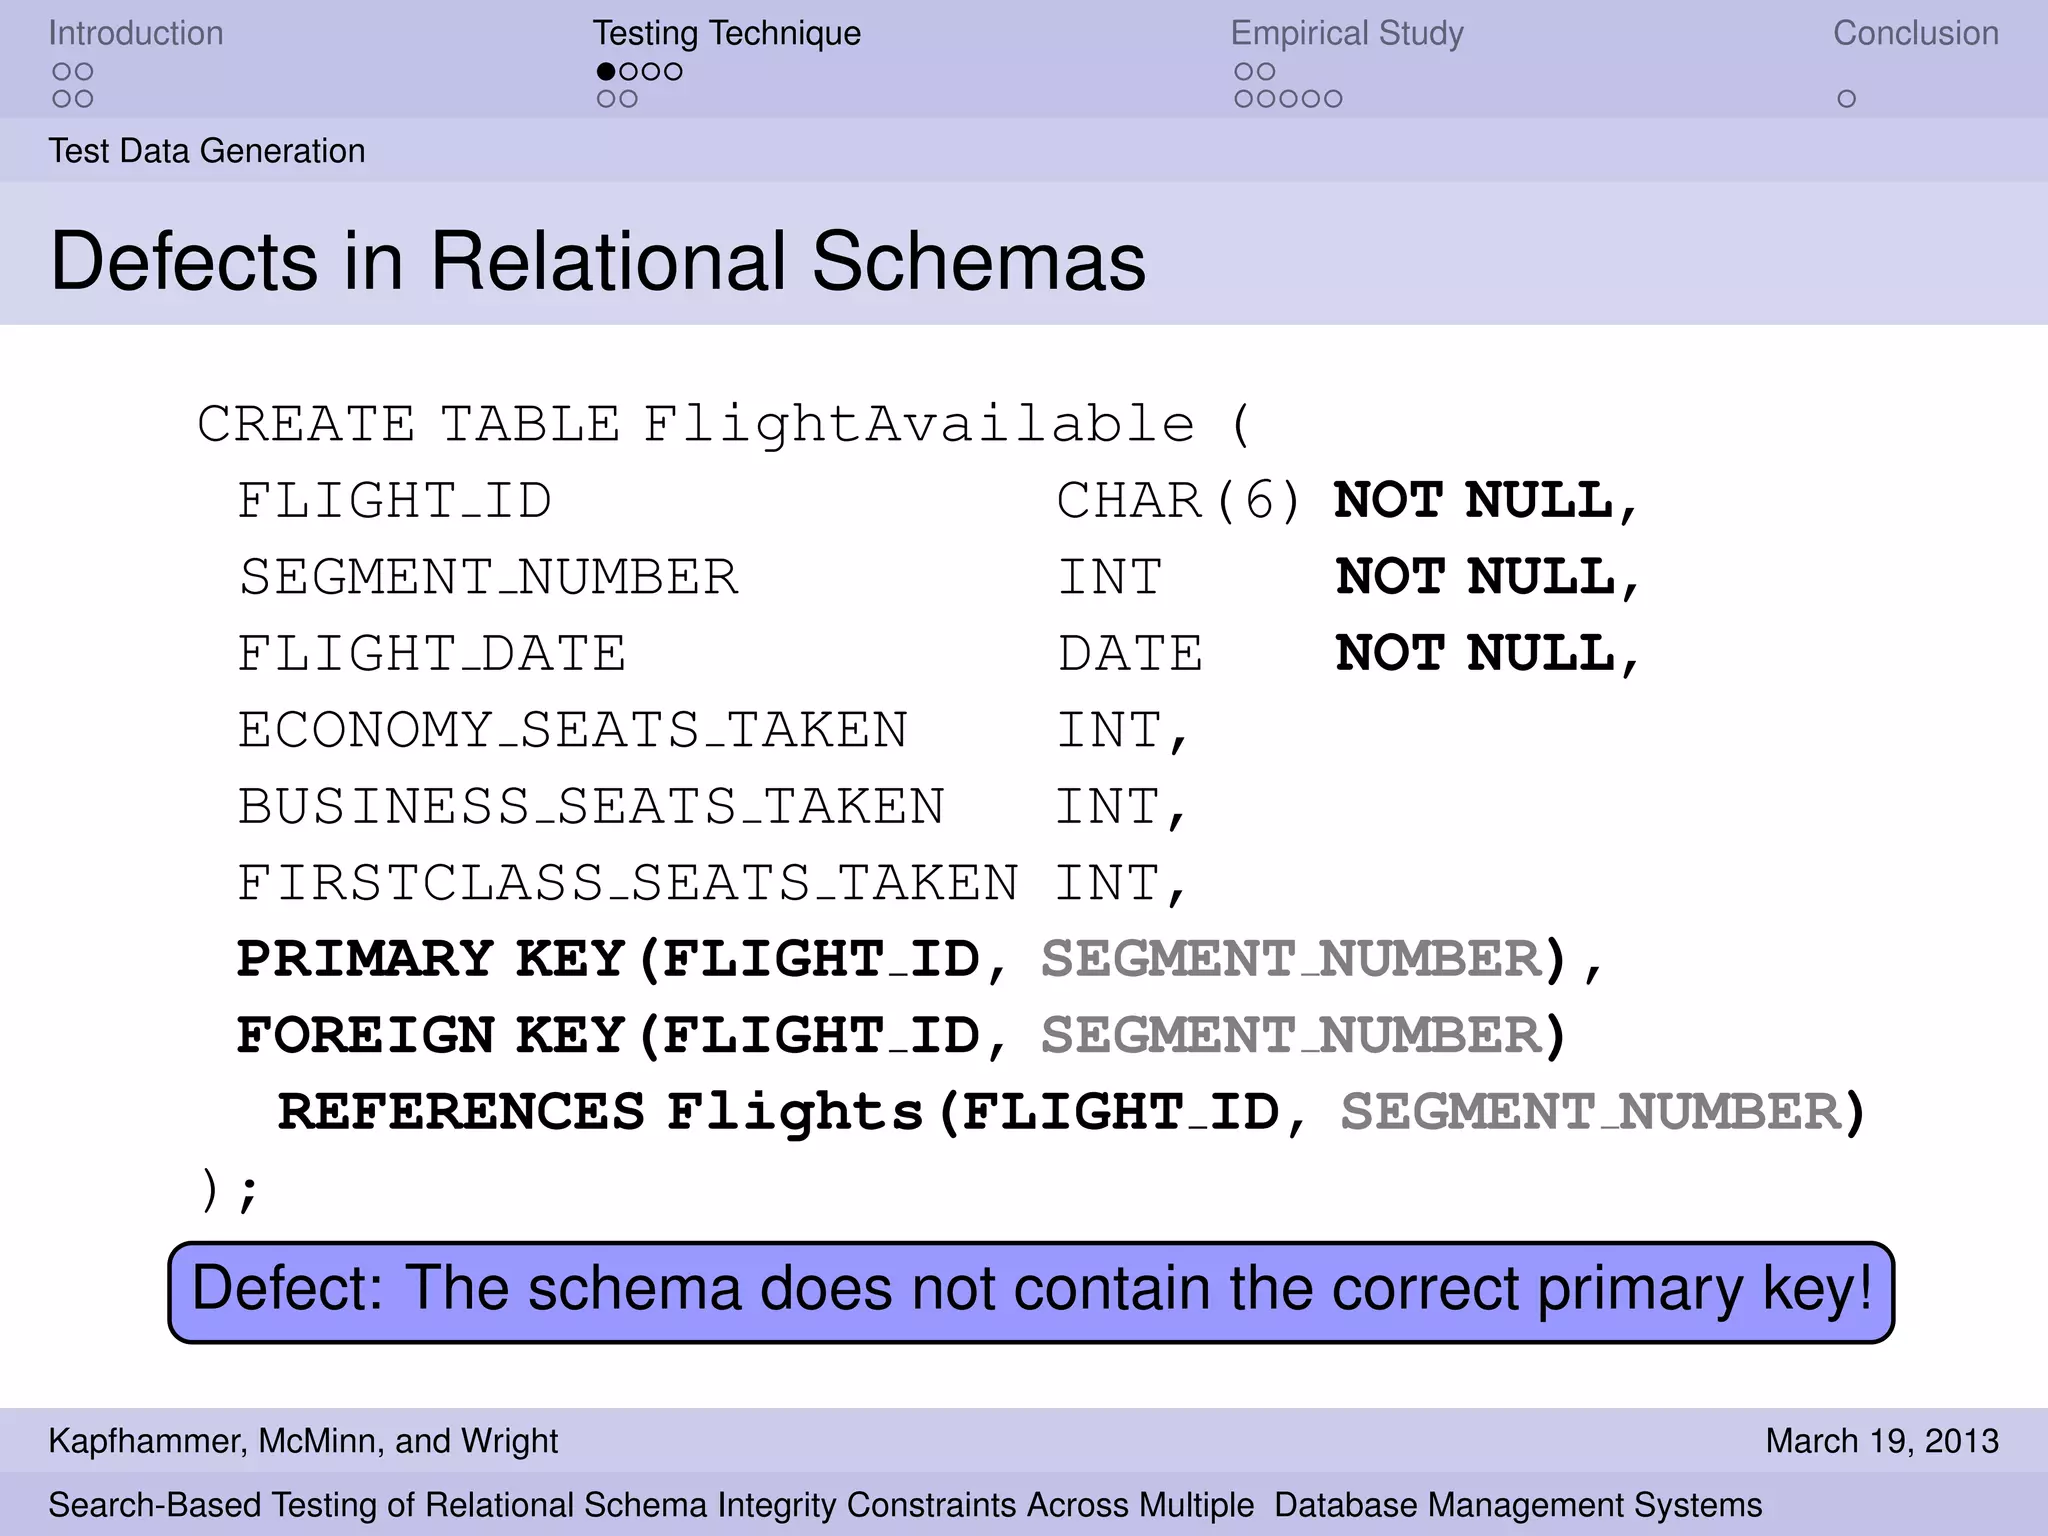The height and width of the screenshot is (1536, 2048).
Task: Open the Conclusion section link
Action: [1915, 33]
